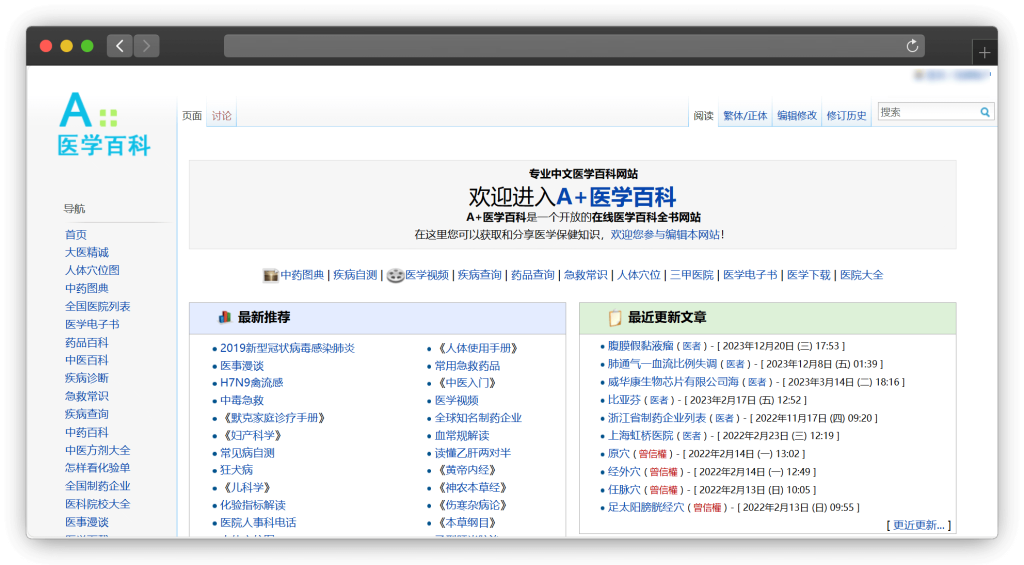Click the film reel icon beside 医学视频

(395, 276)
